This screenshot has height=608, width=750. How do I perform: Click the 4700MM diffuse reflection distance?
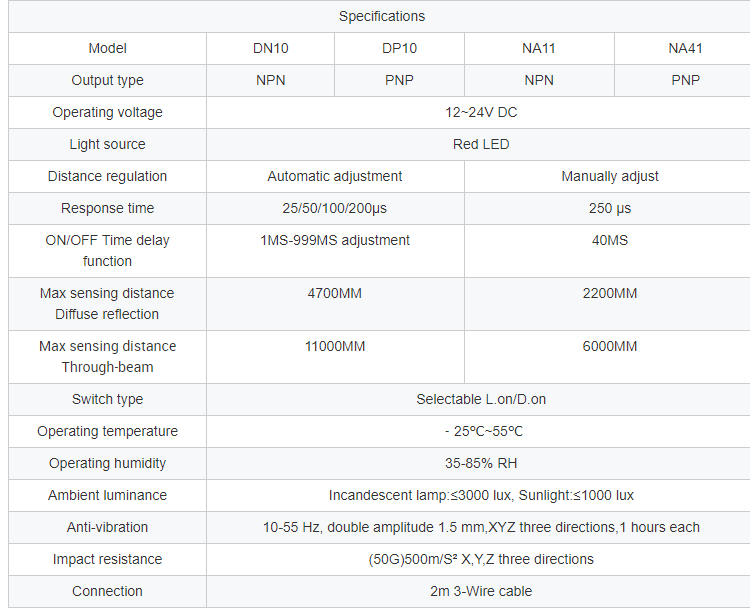(x=335, y=293)
